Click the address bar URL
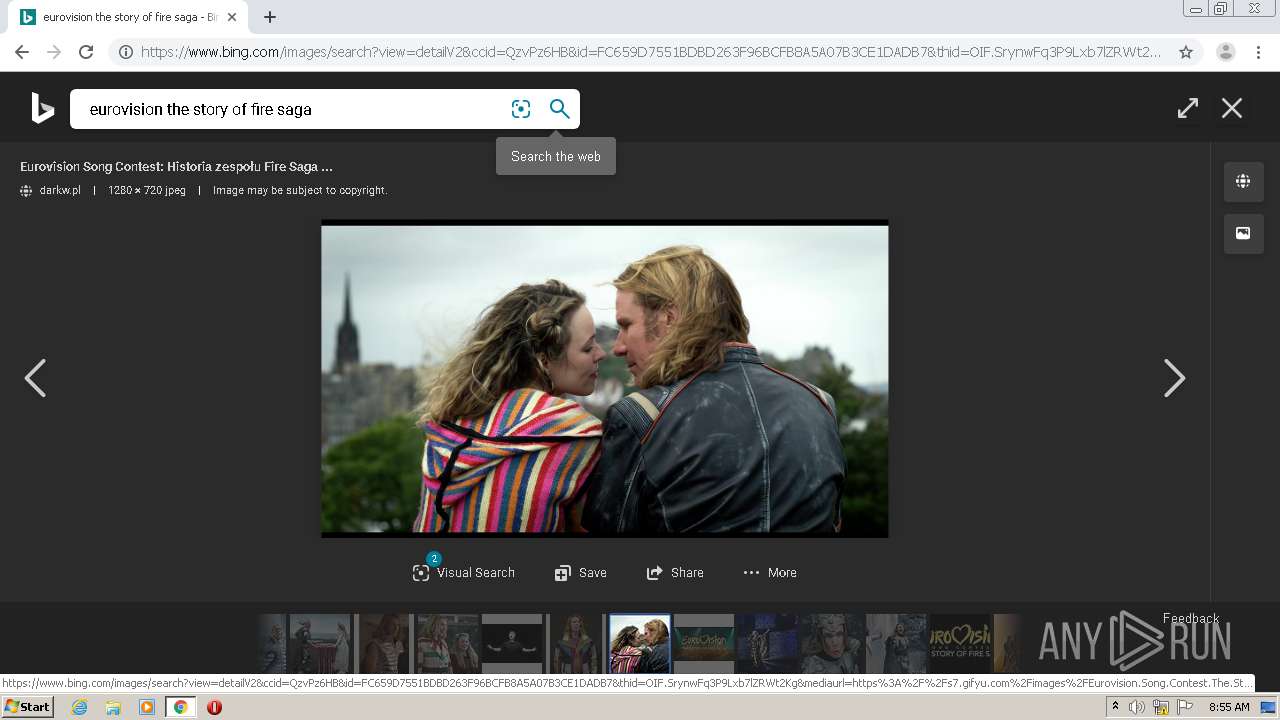Image resolution: width=1280 pixels, height=720 pixels. coord(650,52)
